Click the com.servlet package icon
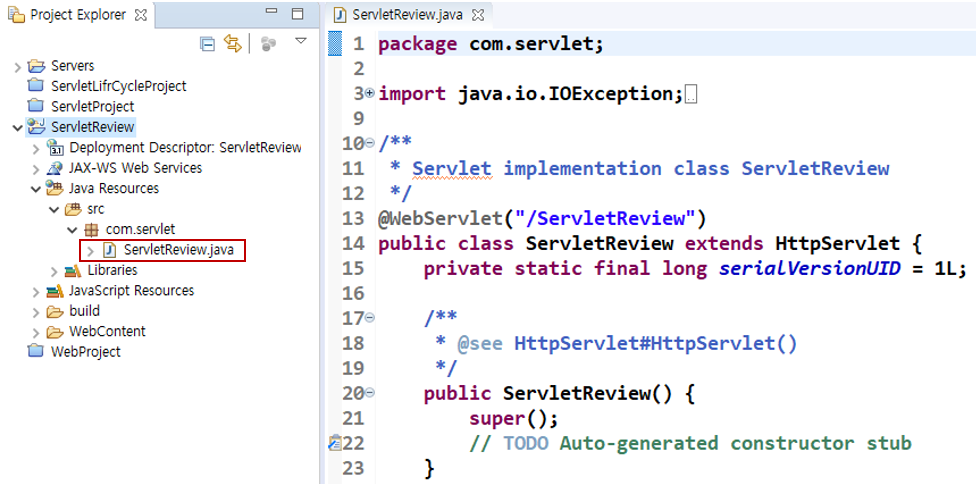The image size is (976, 484). click(92, 230)
